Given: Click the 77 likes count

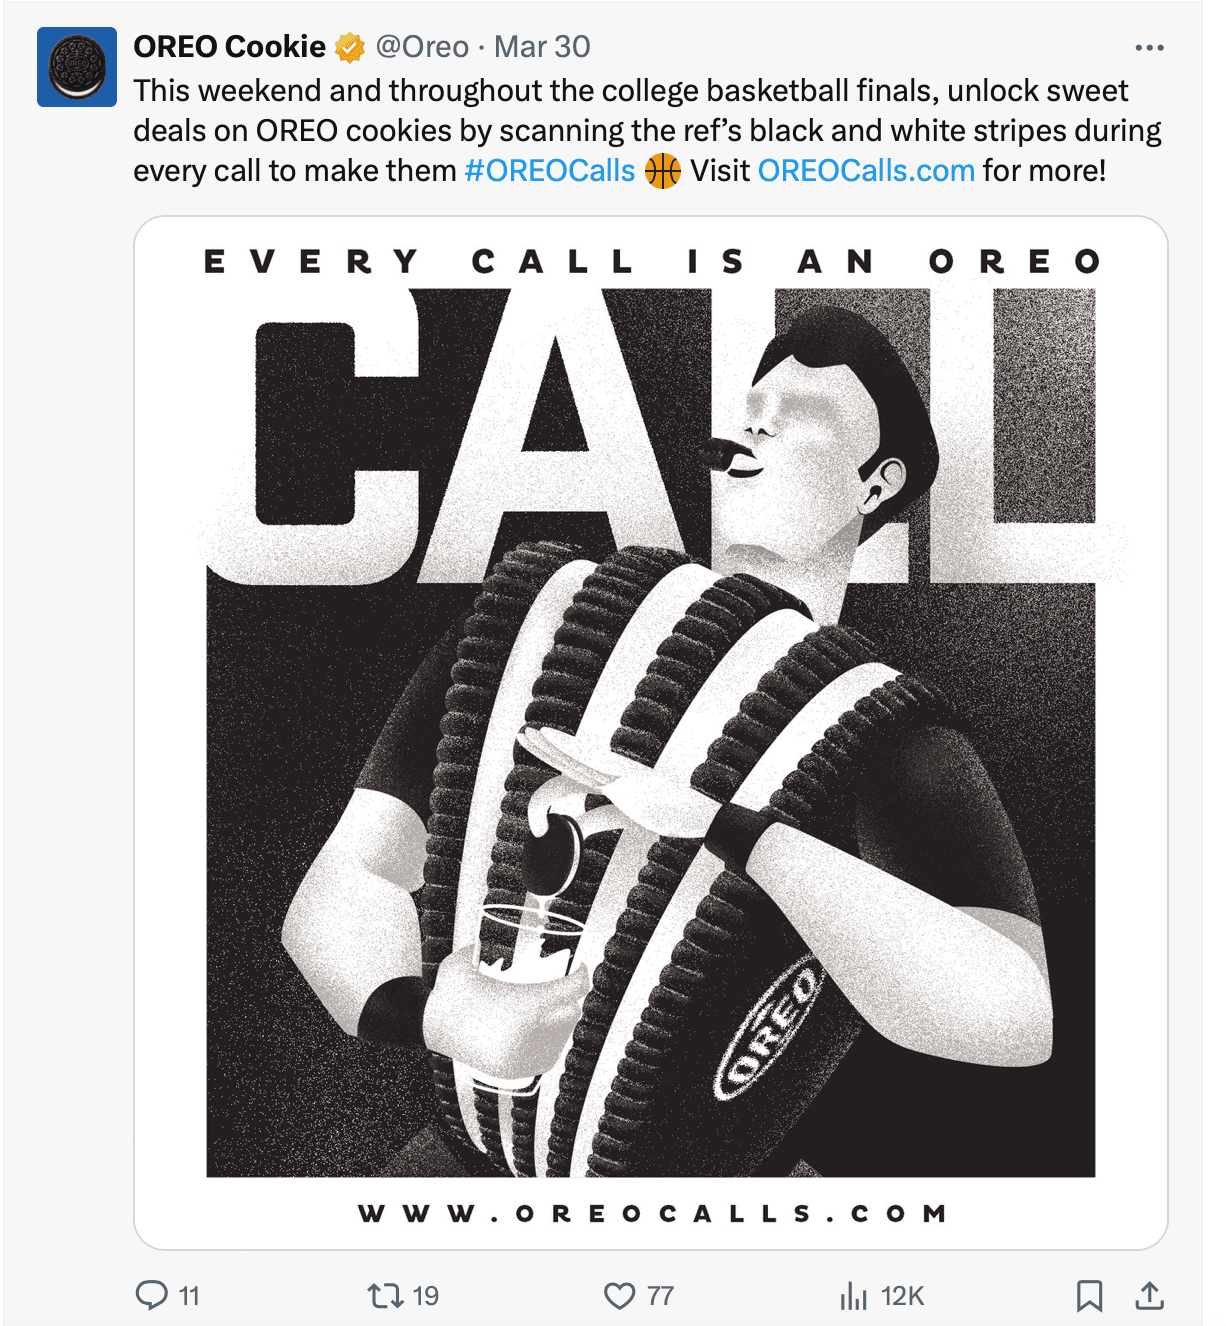Looking at the screenshot, I should [x=660, y=1296].
